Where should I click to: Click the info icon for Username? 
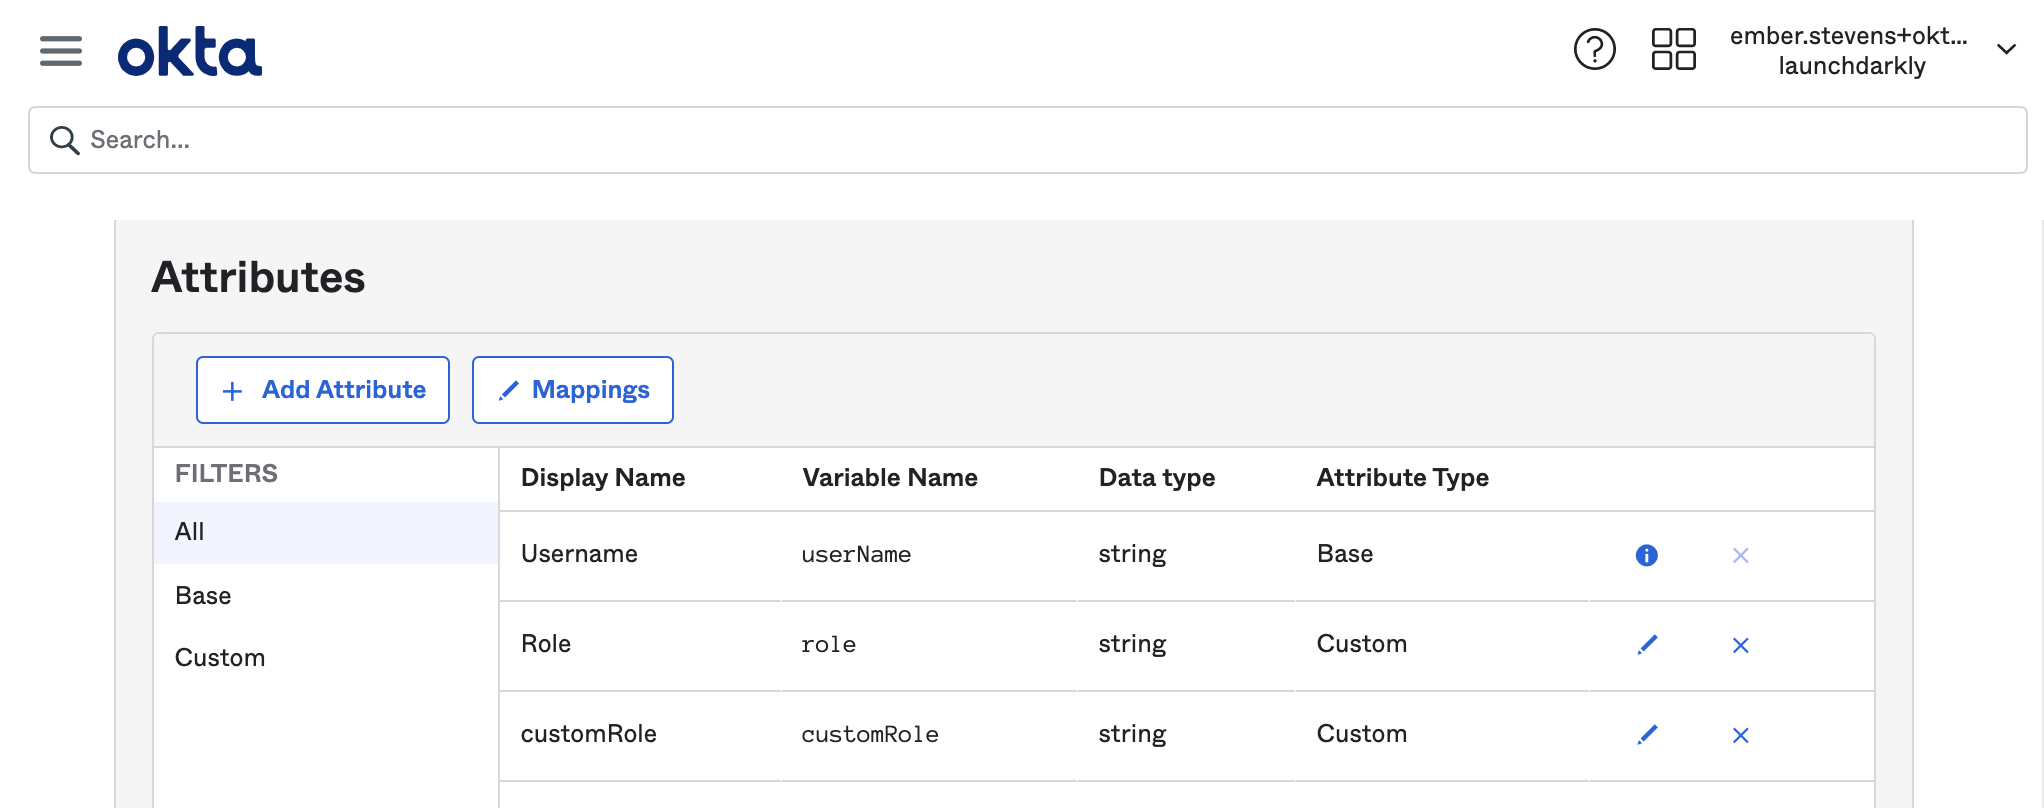click(x=1646, y=555)
